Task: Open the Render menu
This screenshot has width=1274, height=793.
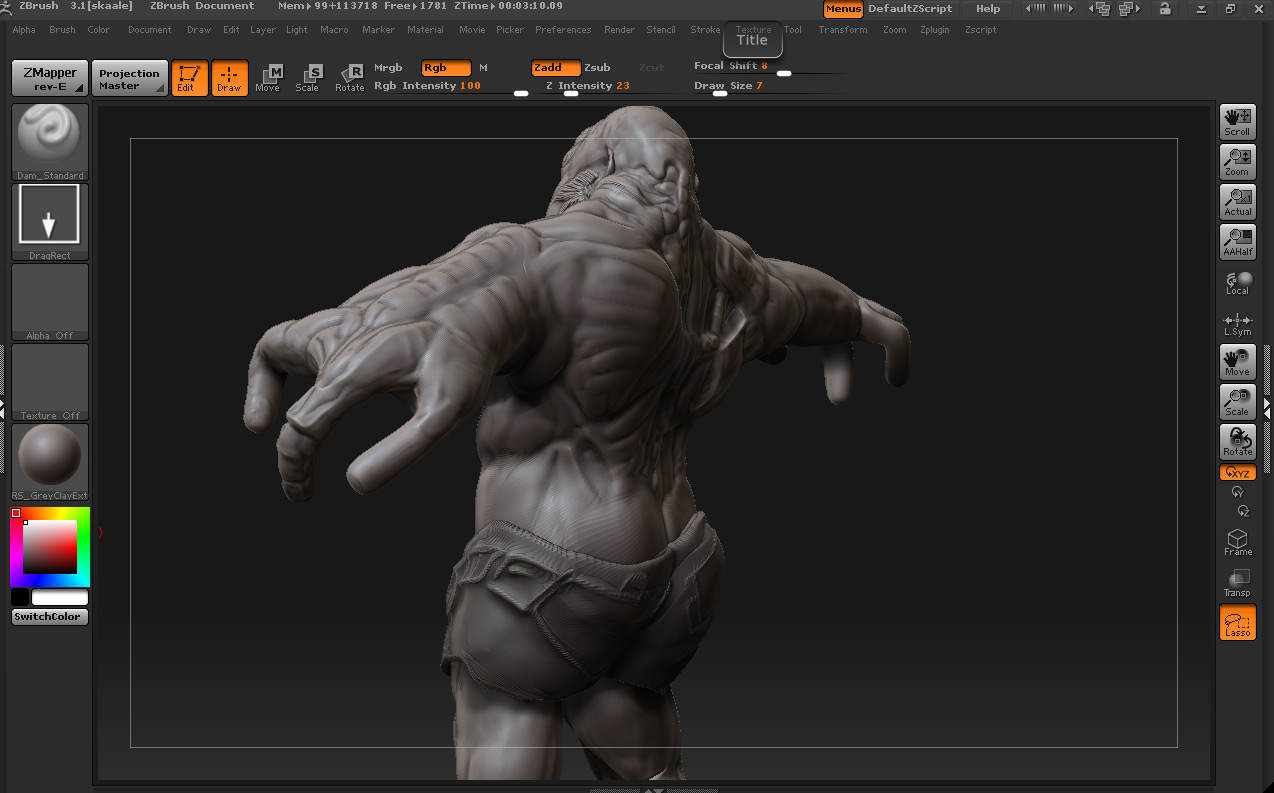Action: (x=619, y=30)
